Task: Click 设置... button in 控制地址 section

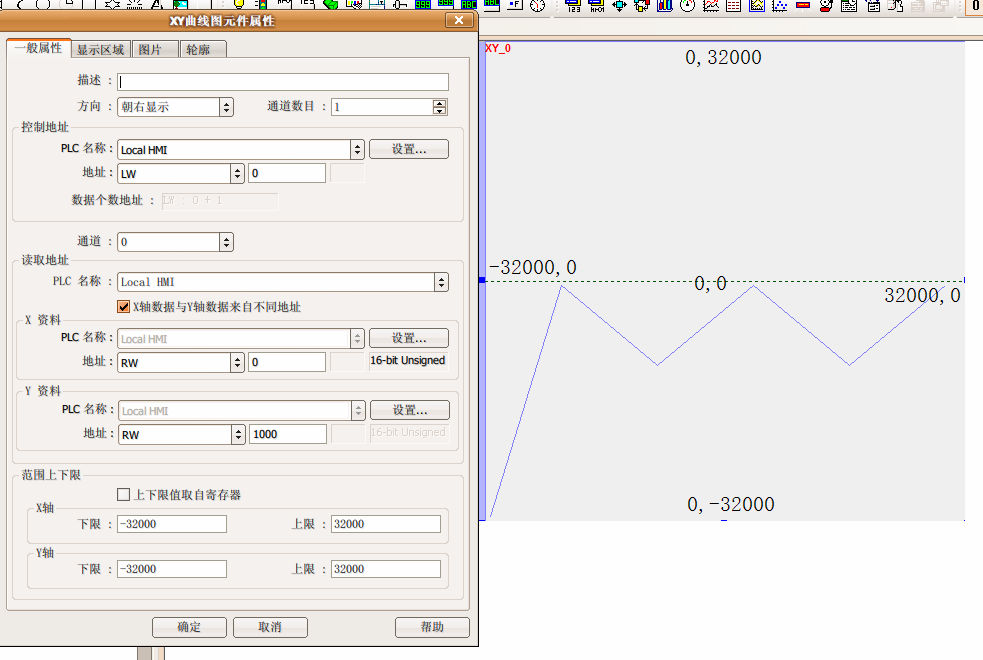Action: click(x=409, y=149)
